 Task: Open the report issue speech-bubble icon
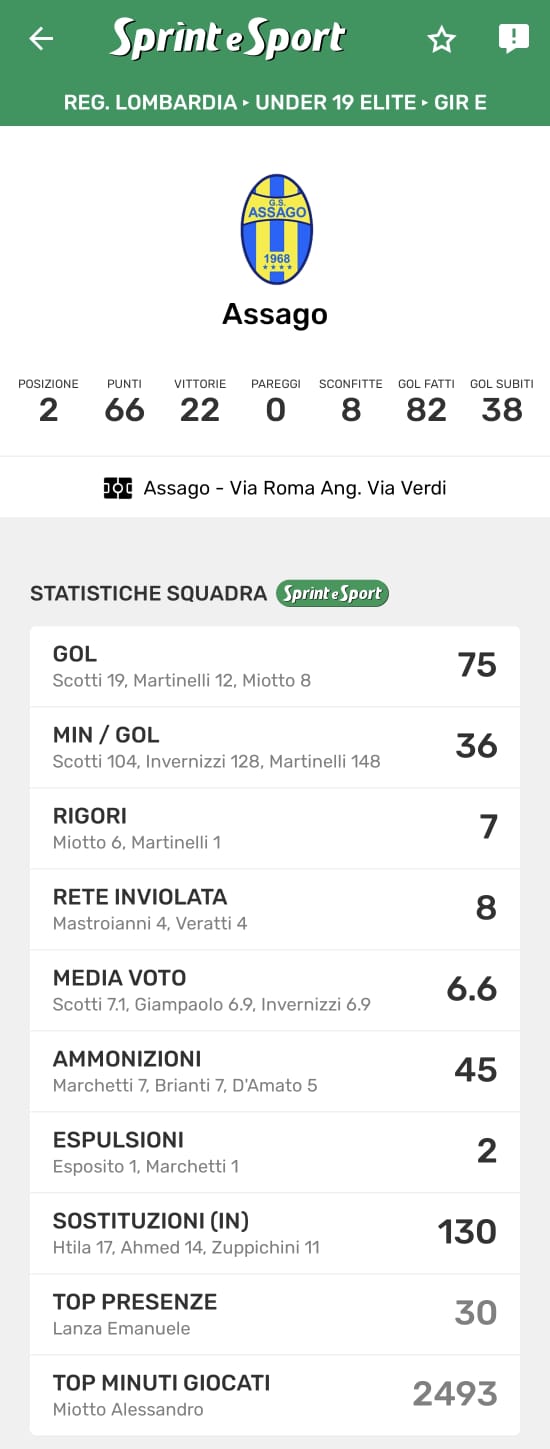(514, 39)
